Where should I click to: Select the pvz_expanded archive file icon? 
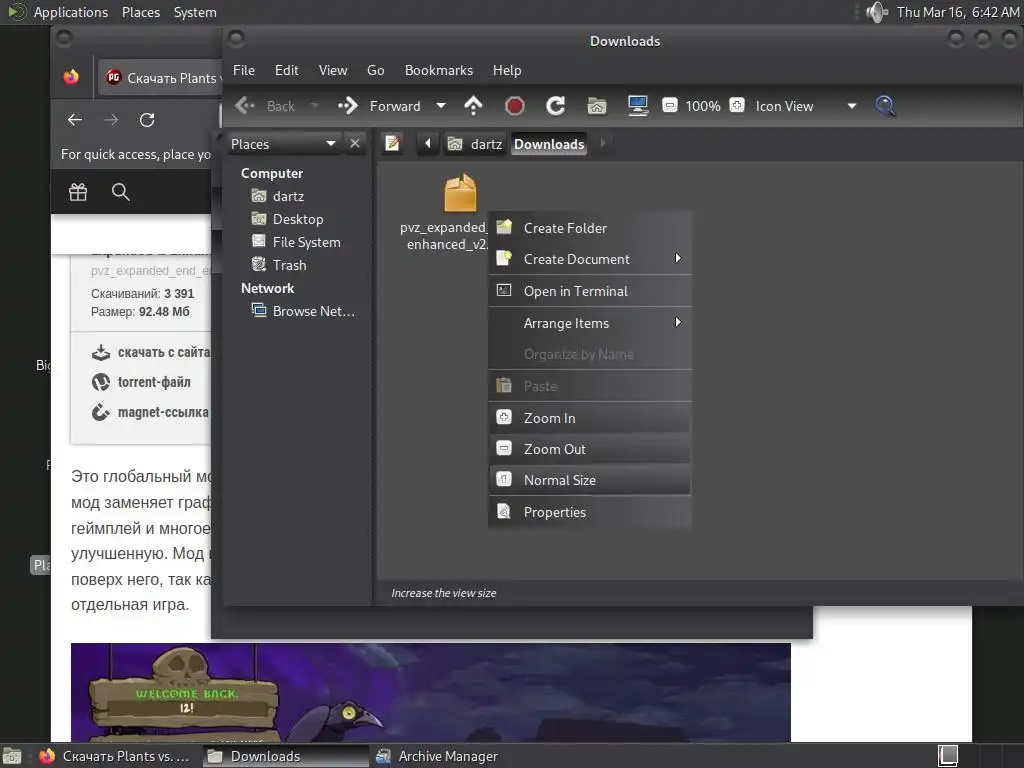coord(460,193)
